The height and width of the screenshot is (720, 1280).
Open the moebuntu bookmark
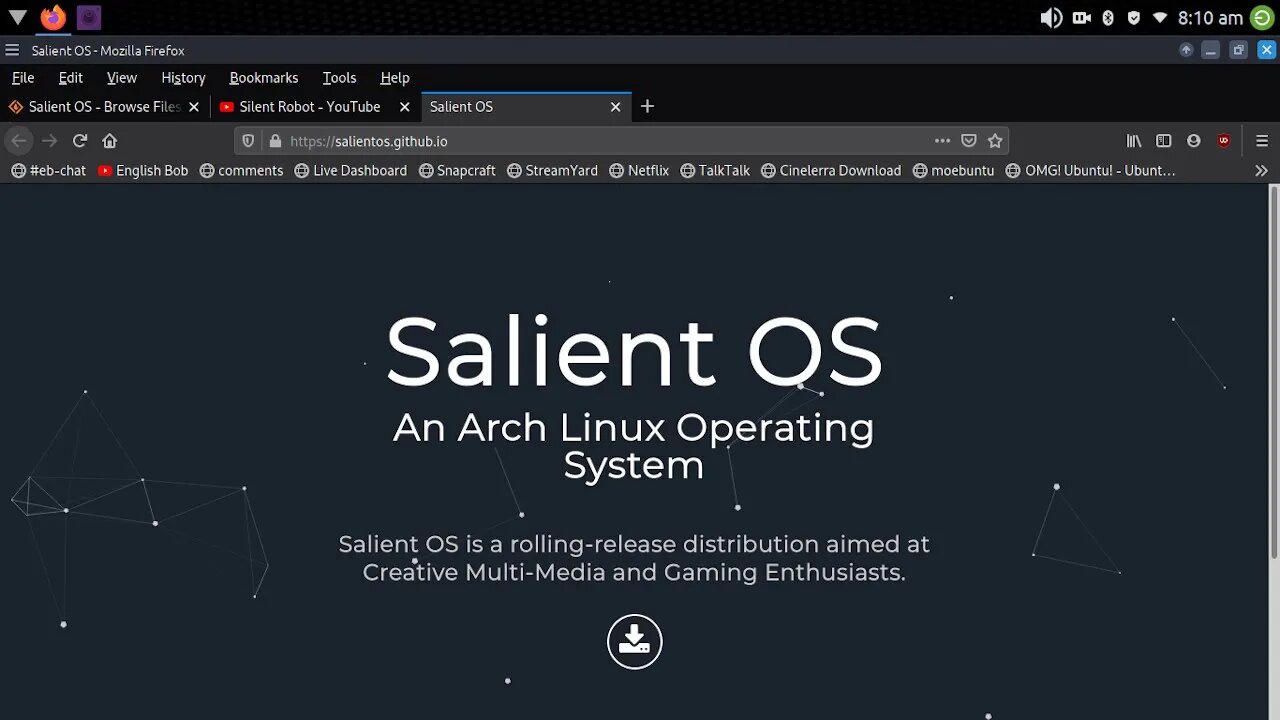coord(953,171)
